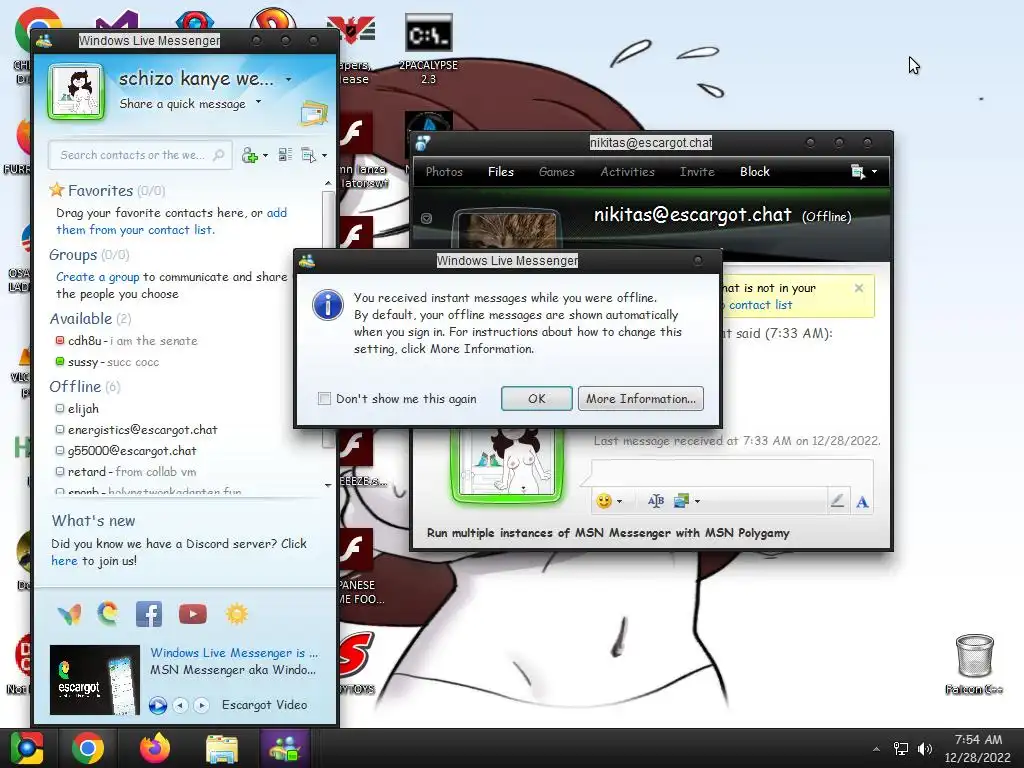Click the font style icon in chat

click(x=656, y=501)
